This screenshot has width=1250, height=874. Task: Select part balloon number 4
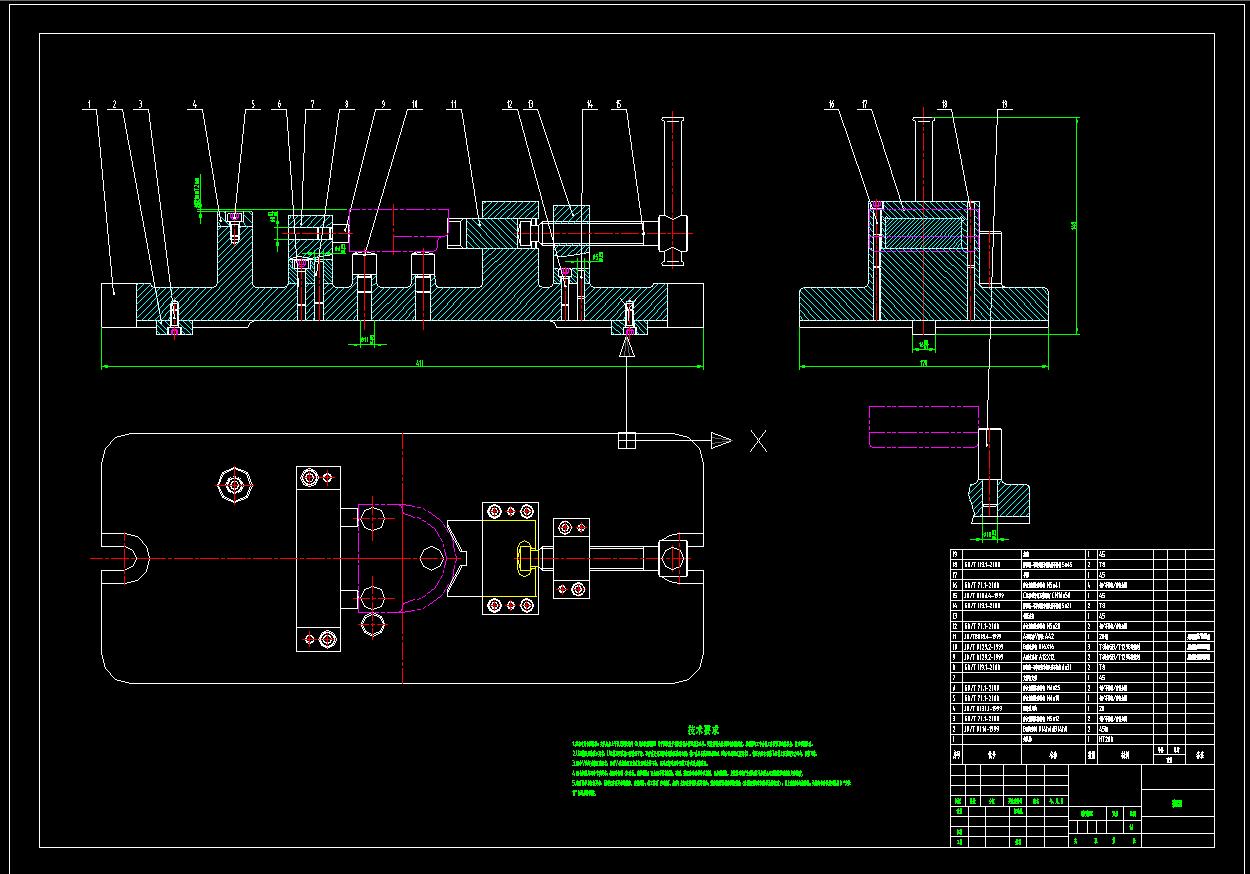click(x=195, y=103)
